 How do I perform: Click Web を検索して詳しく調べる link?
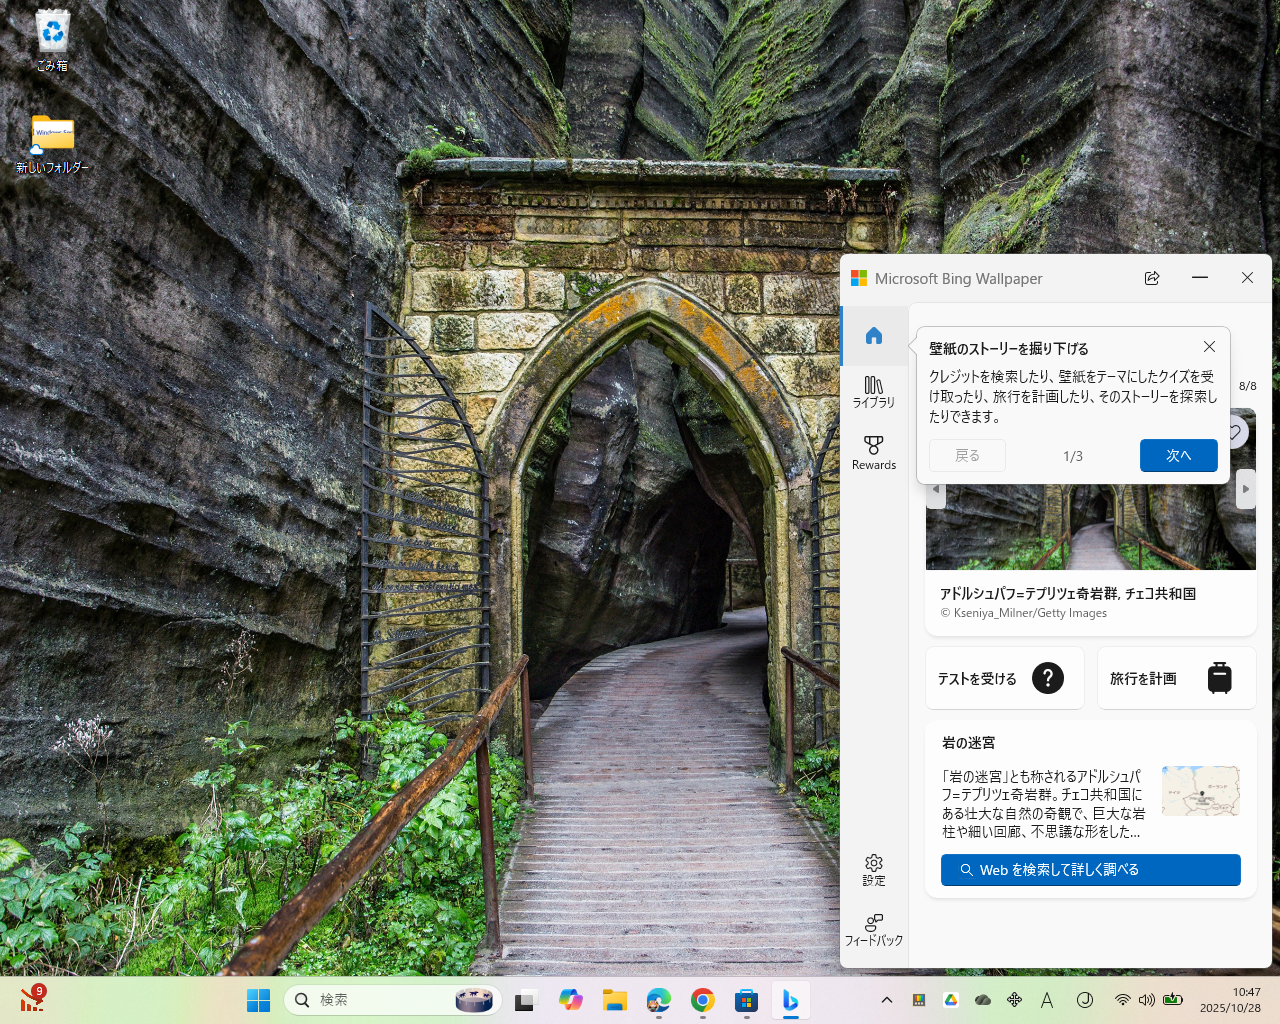pos(1090,870)
